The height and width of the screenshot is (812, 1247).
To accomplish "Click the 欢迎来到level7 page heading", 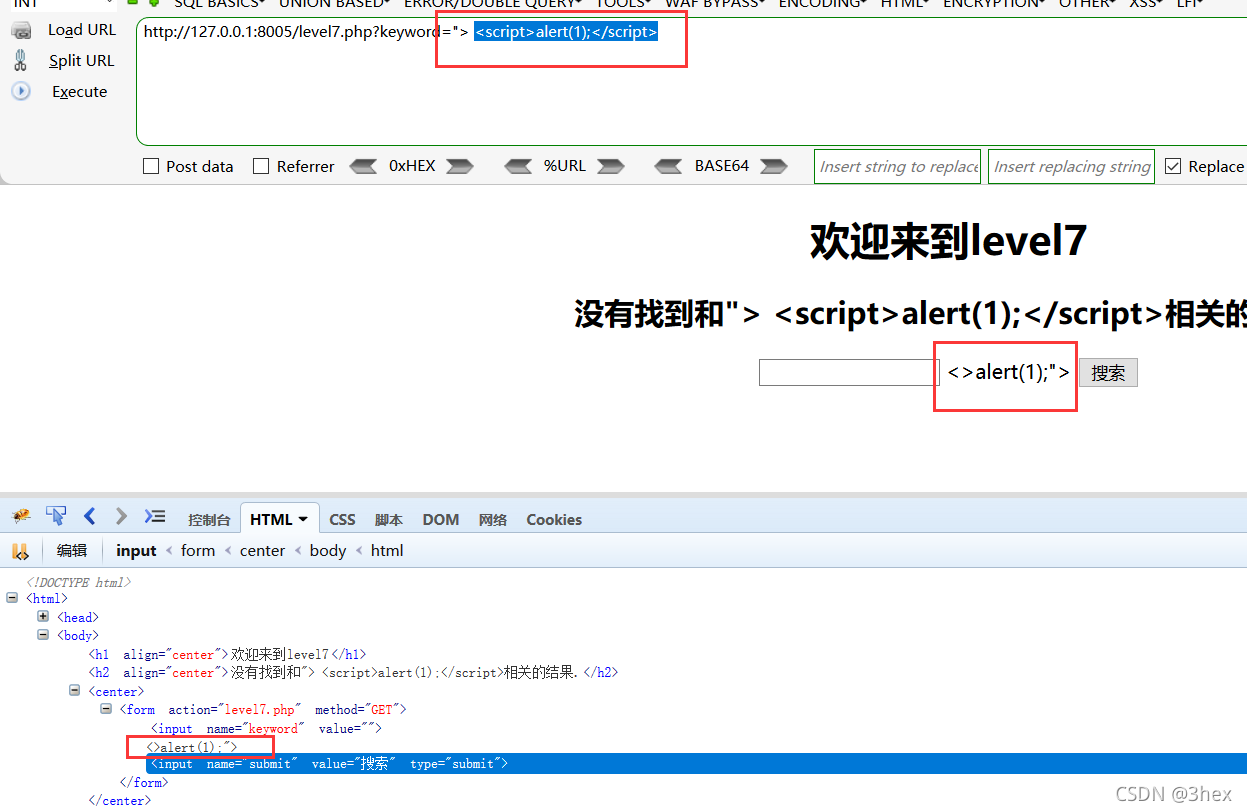I will [947, 241].
